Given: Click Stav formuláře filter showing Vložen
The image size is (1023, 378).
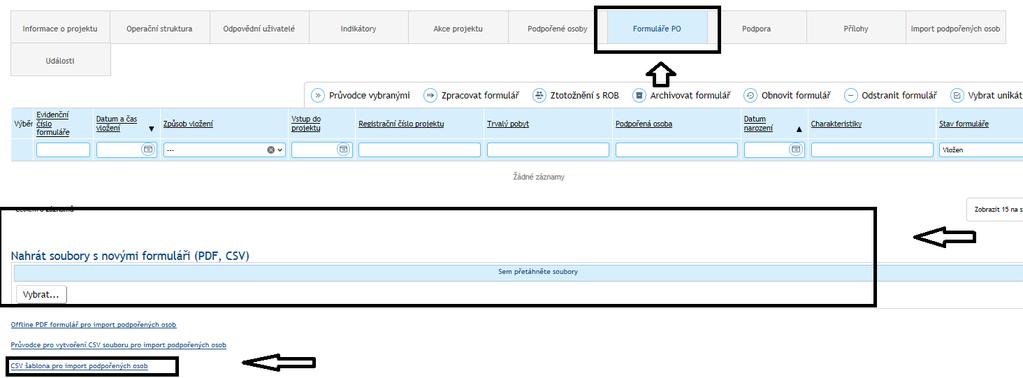Looking at the screenshot, I should [981, 150].
